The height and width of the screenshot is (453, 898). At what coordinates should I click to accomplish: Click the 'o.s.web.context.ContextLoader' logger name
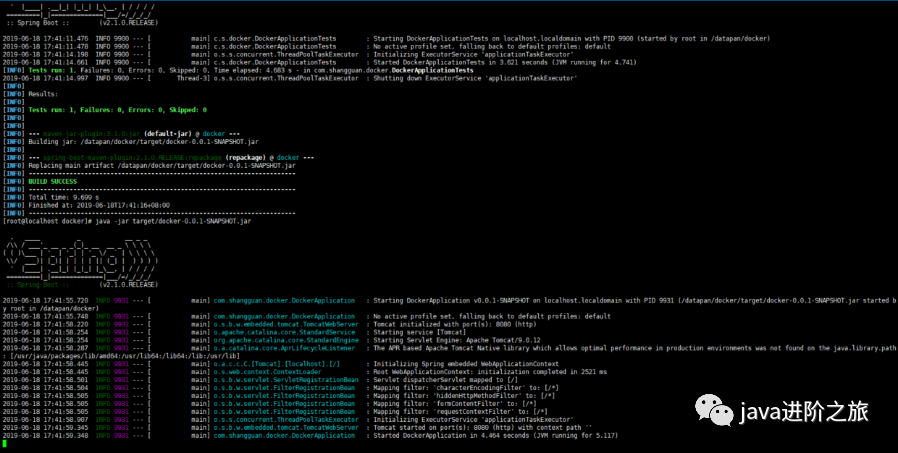pyautogui.click(x=268, y=372)
